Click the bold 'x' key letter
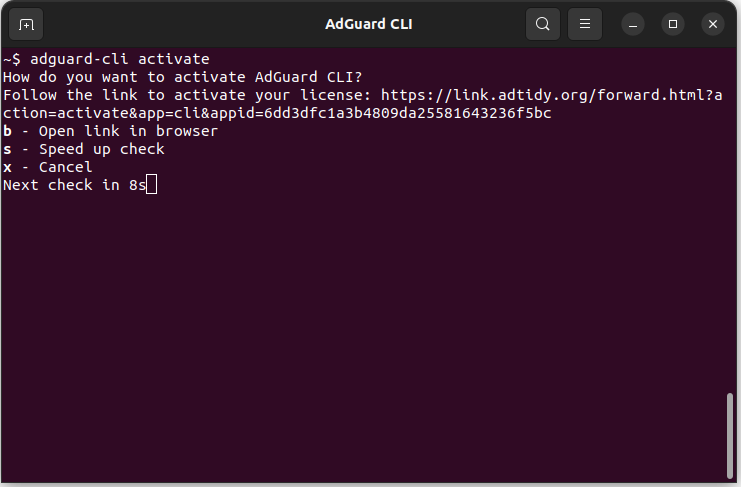Viewport: 741px width, 487px height. click(x=8, y=167)
